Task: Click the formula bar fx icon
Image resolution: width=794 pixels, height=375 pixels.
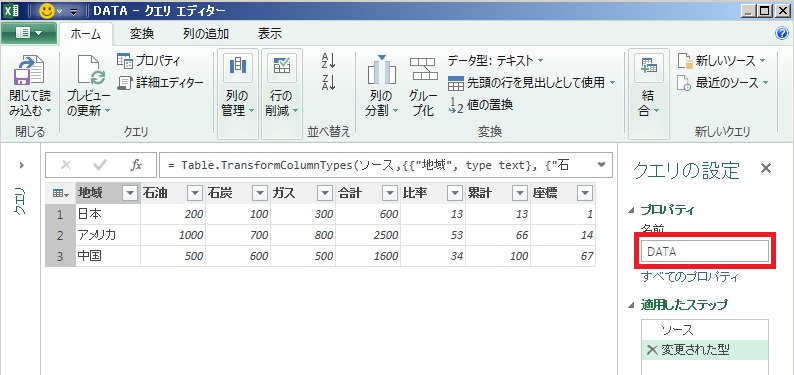Action: click(x=136, y=165)
